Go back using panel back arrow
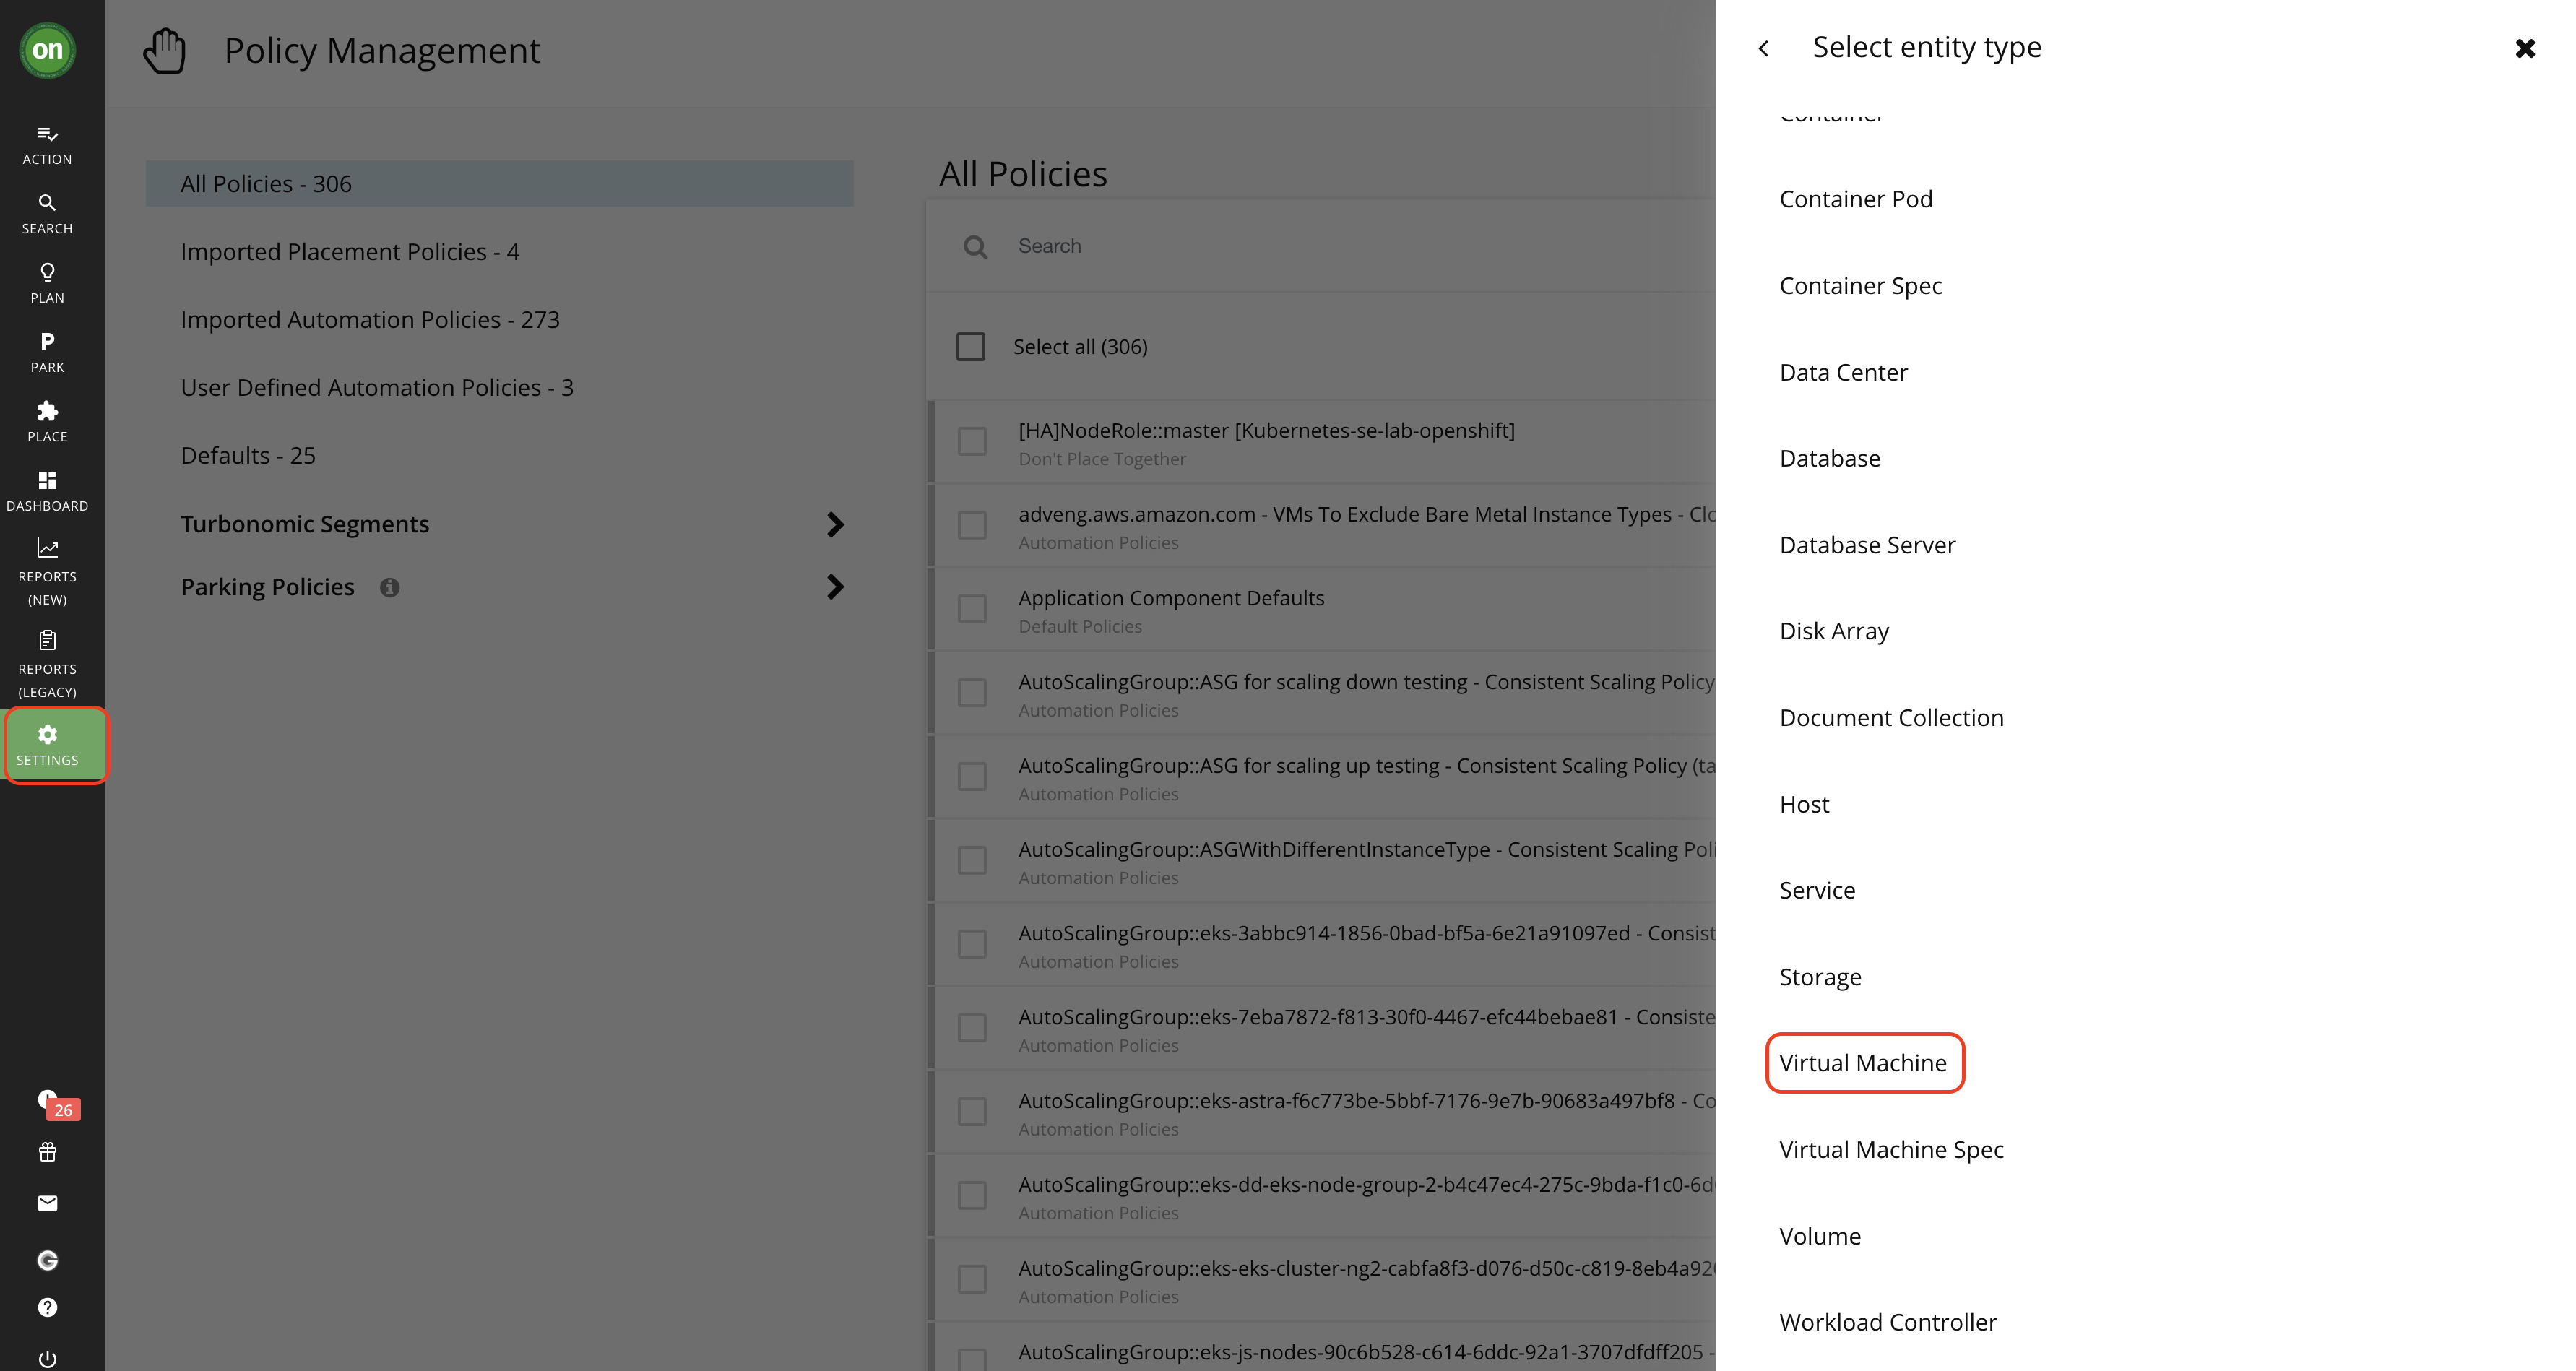 (x=1764, y=48)
